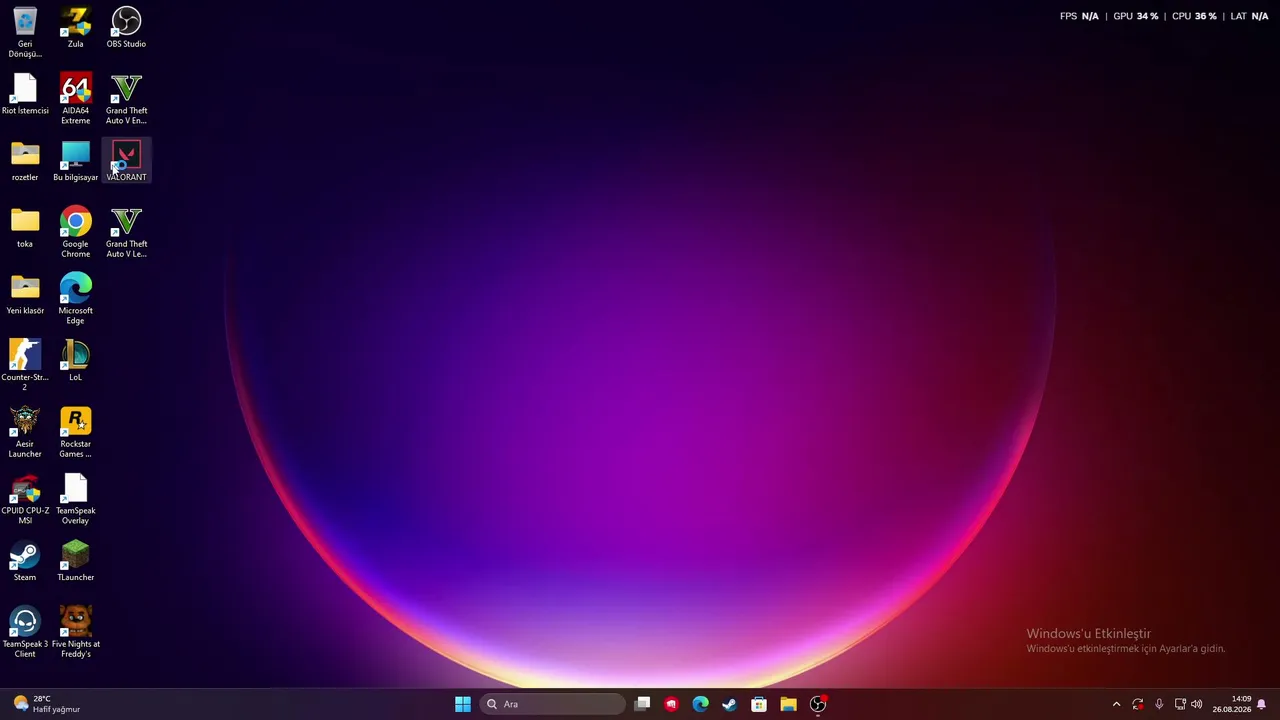Open the red app icon on taskbar
The width and height of the screenshot is (1280, 720).
point(671,704)
